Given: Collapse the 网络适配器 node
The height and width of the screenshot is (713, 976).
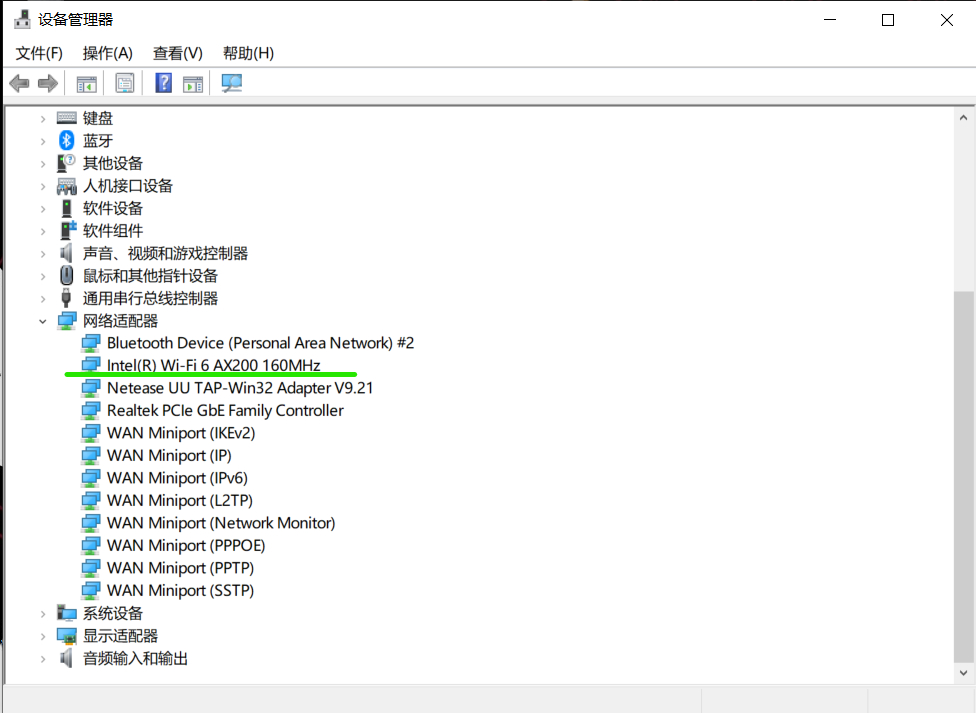Looking at the screenshot, I should 43,321.
